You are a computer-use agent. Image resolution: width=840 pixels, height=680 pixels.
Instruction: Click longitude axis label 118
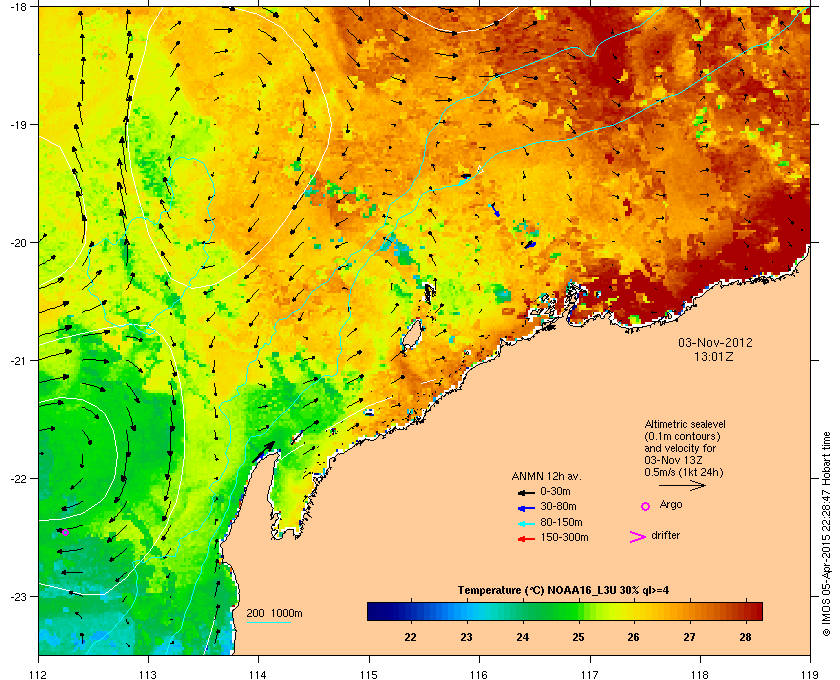point(700,674)
